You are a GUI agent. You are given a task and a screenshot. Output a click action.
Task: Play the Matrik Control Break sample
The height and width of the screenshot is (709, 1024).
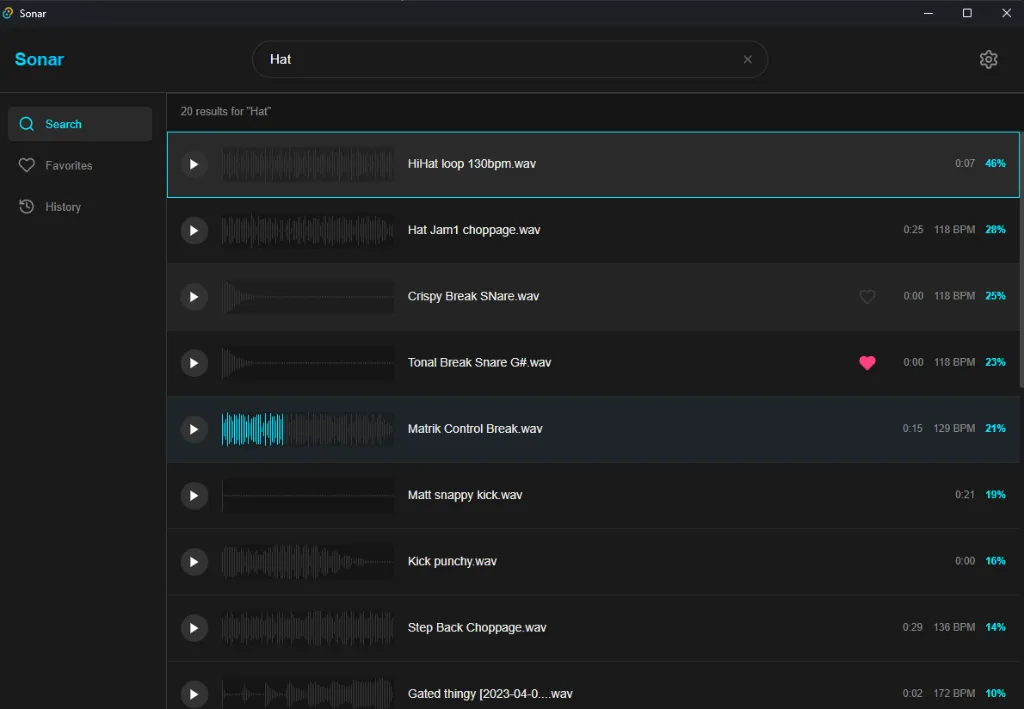click(x=194, y=429)
